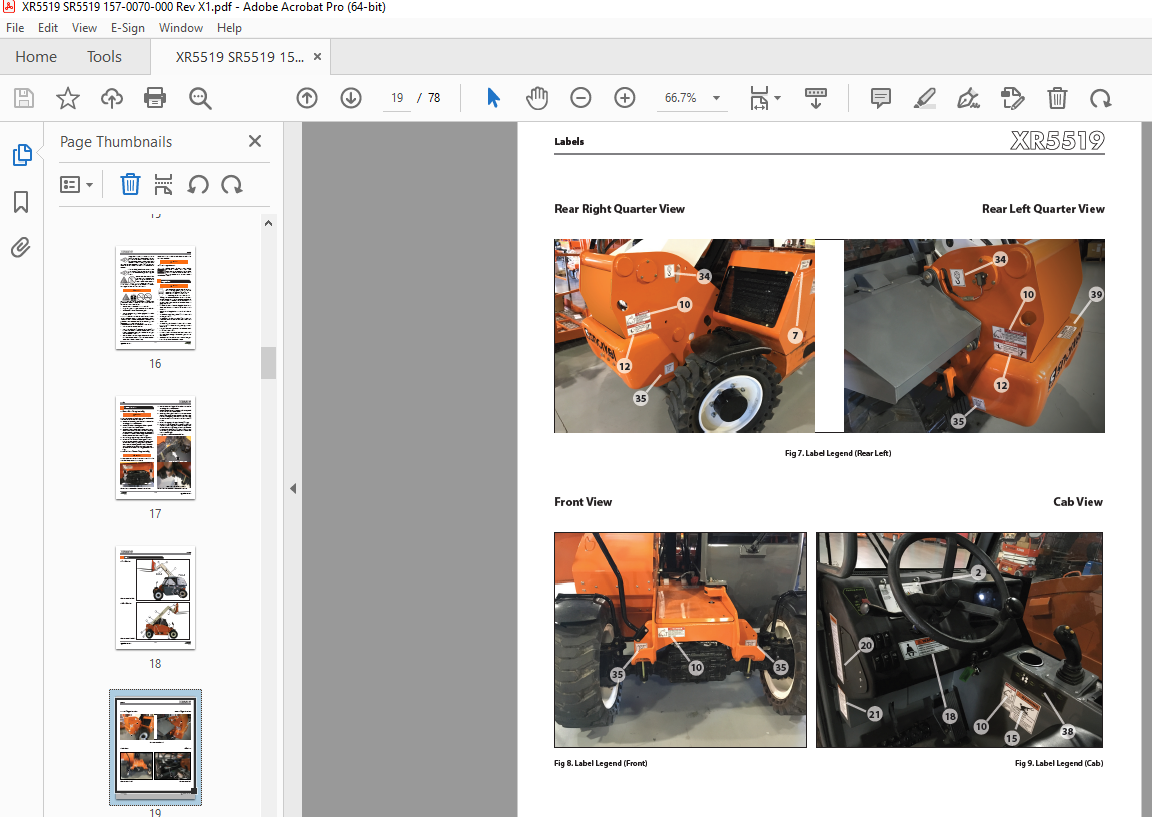The width and height of the screenshot is (1152, 817).
Task: Click the Rear Left Quarter View heading
Action: click(1043, 209)
